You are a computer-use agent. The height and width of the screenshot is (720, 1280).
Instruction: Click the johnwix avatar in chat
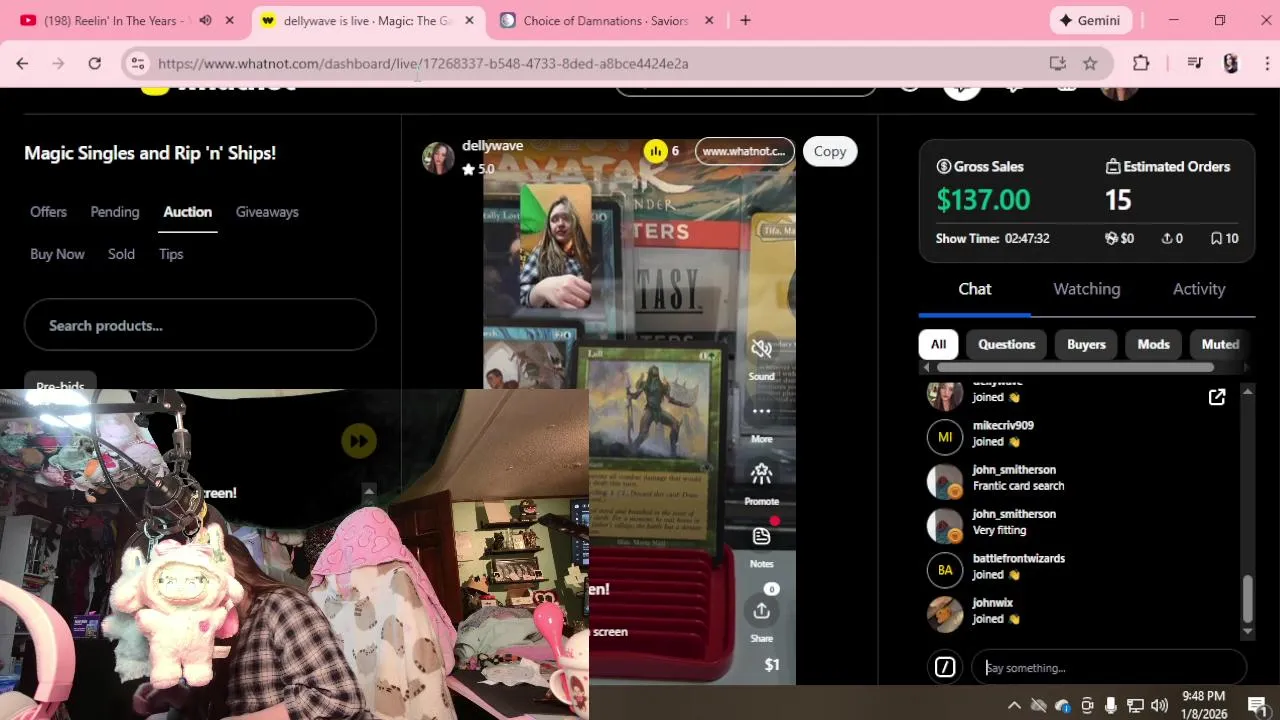[x=945, y=614]
